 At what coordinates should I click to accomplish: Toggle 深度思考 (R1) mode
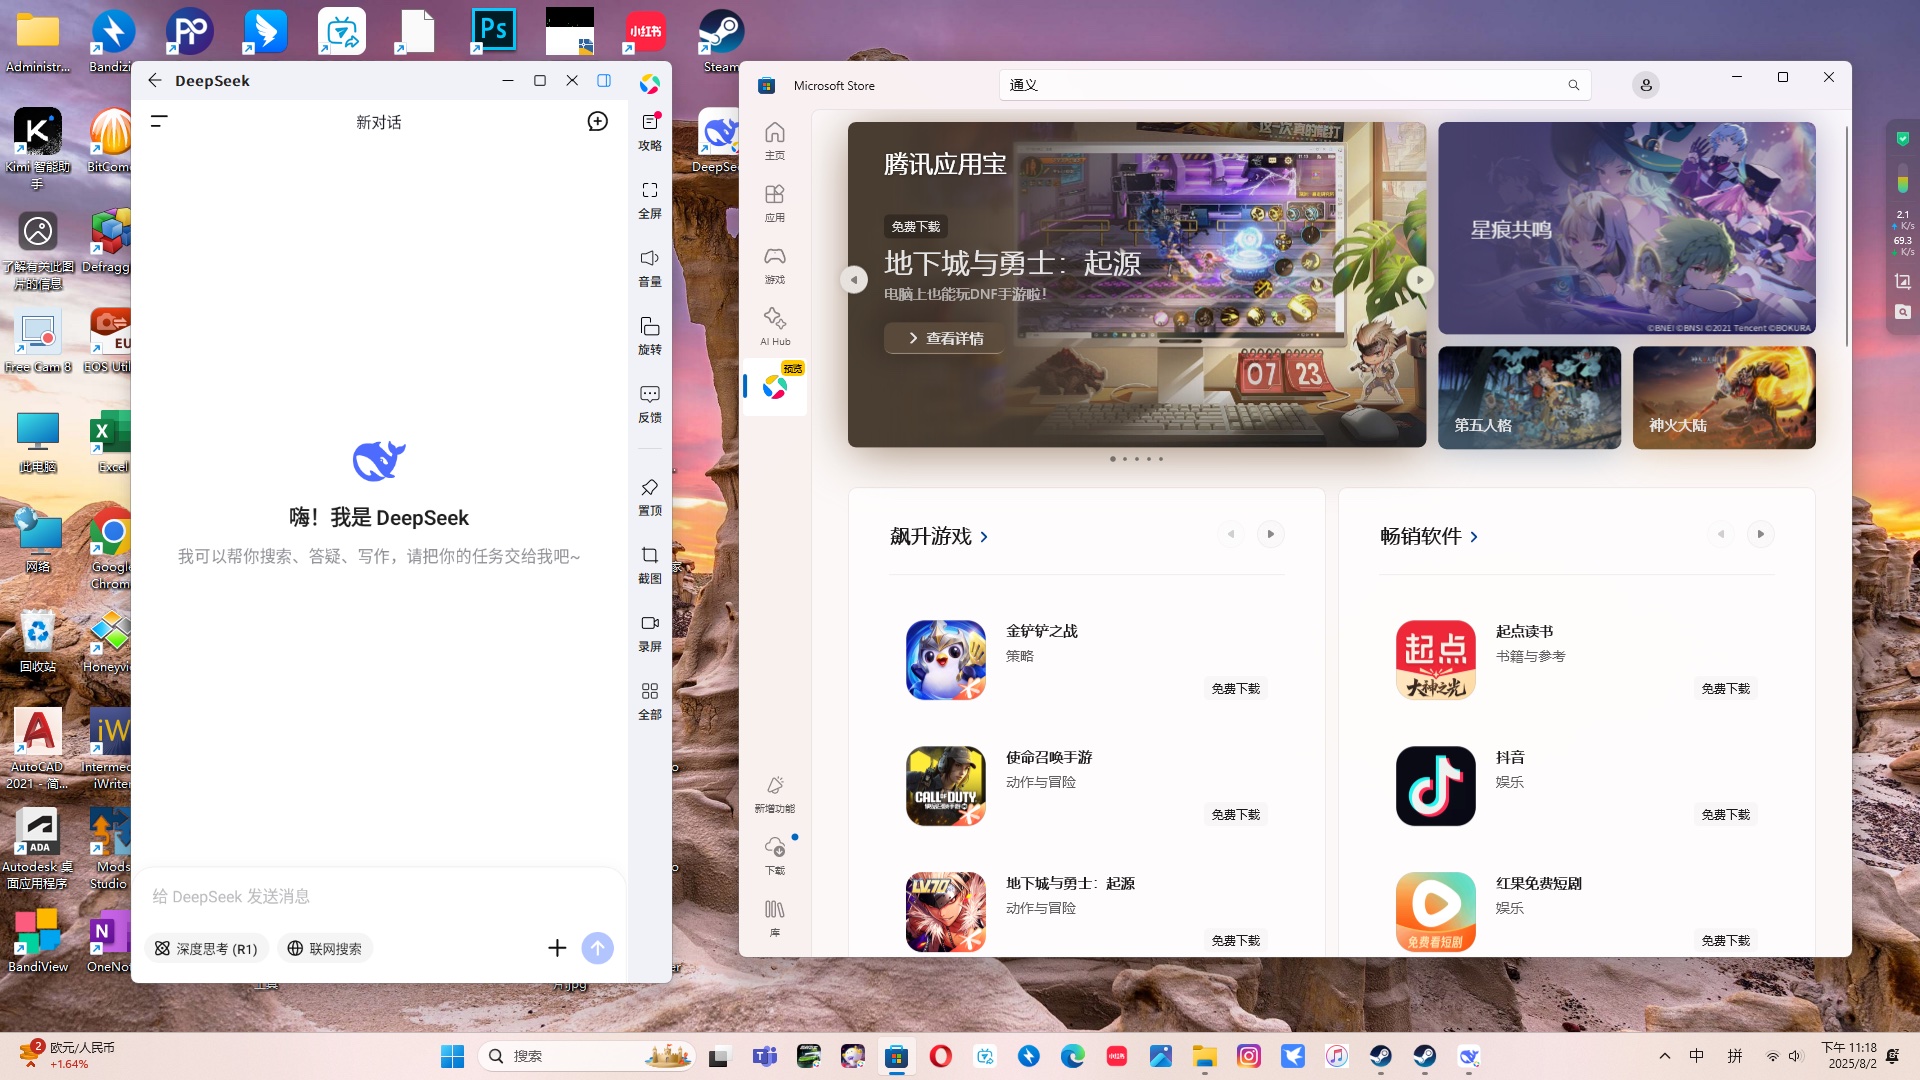click(x=206, y=948)
